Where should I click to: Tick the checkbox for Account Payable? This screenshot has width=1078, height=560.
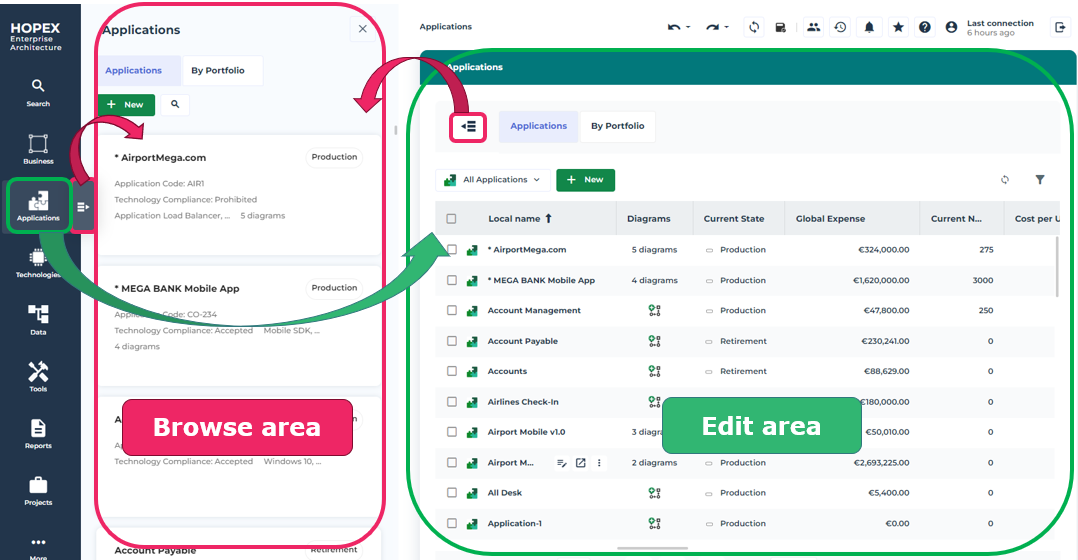click(452, 341)
